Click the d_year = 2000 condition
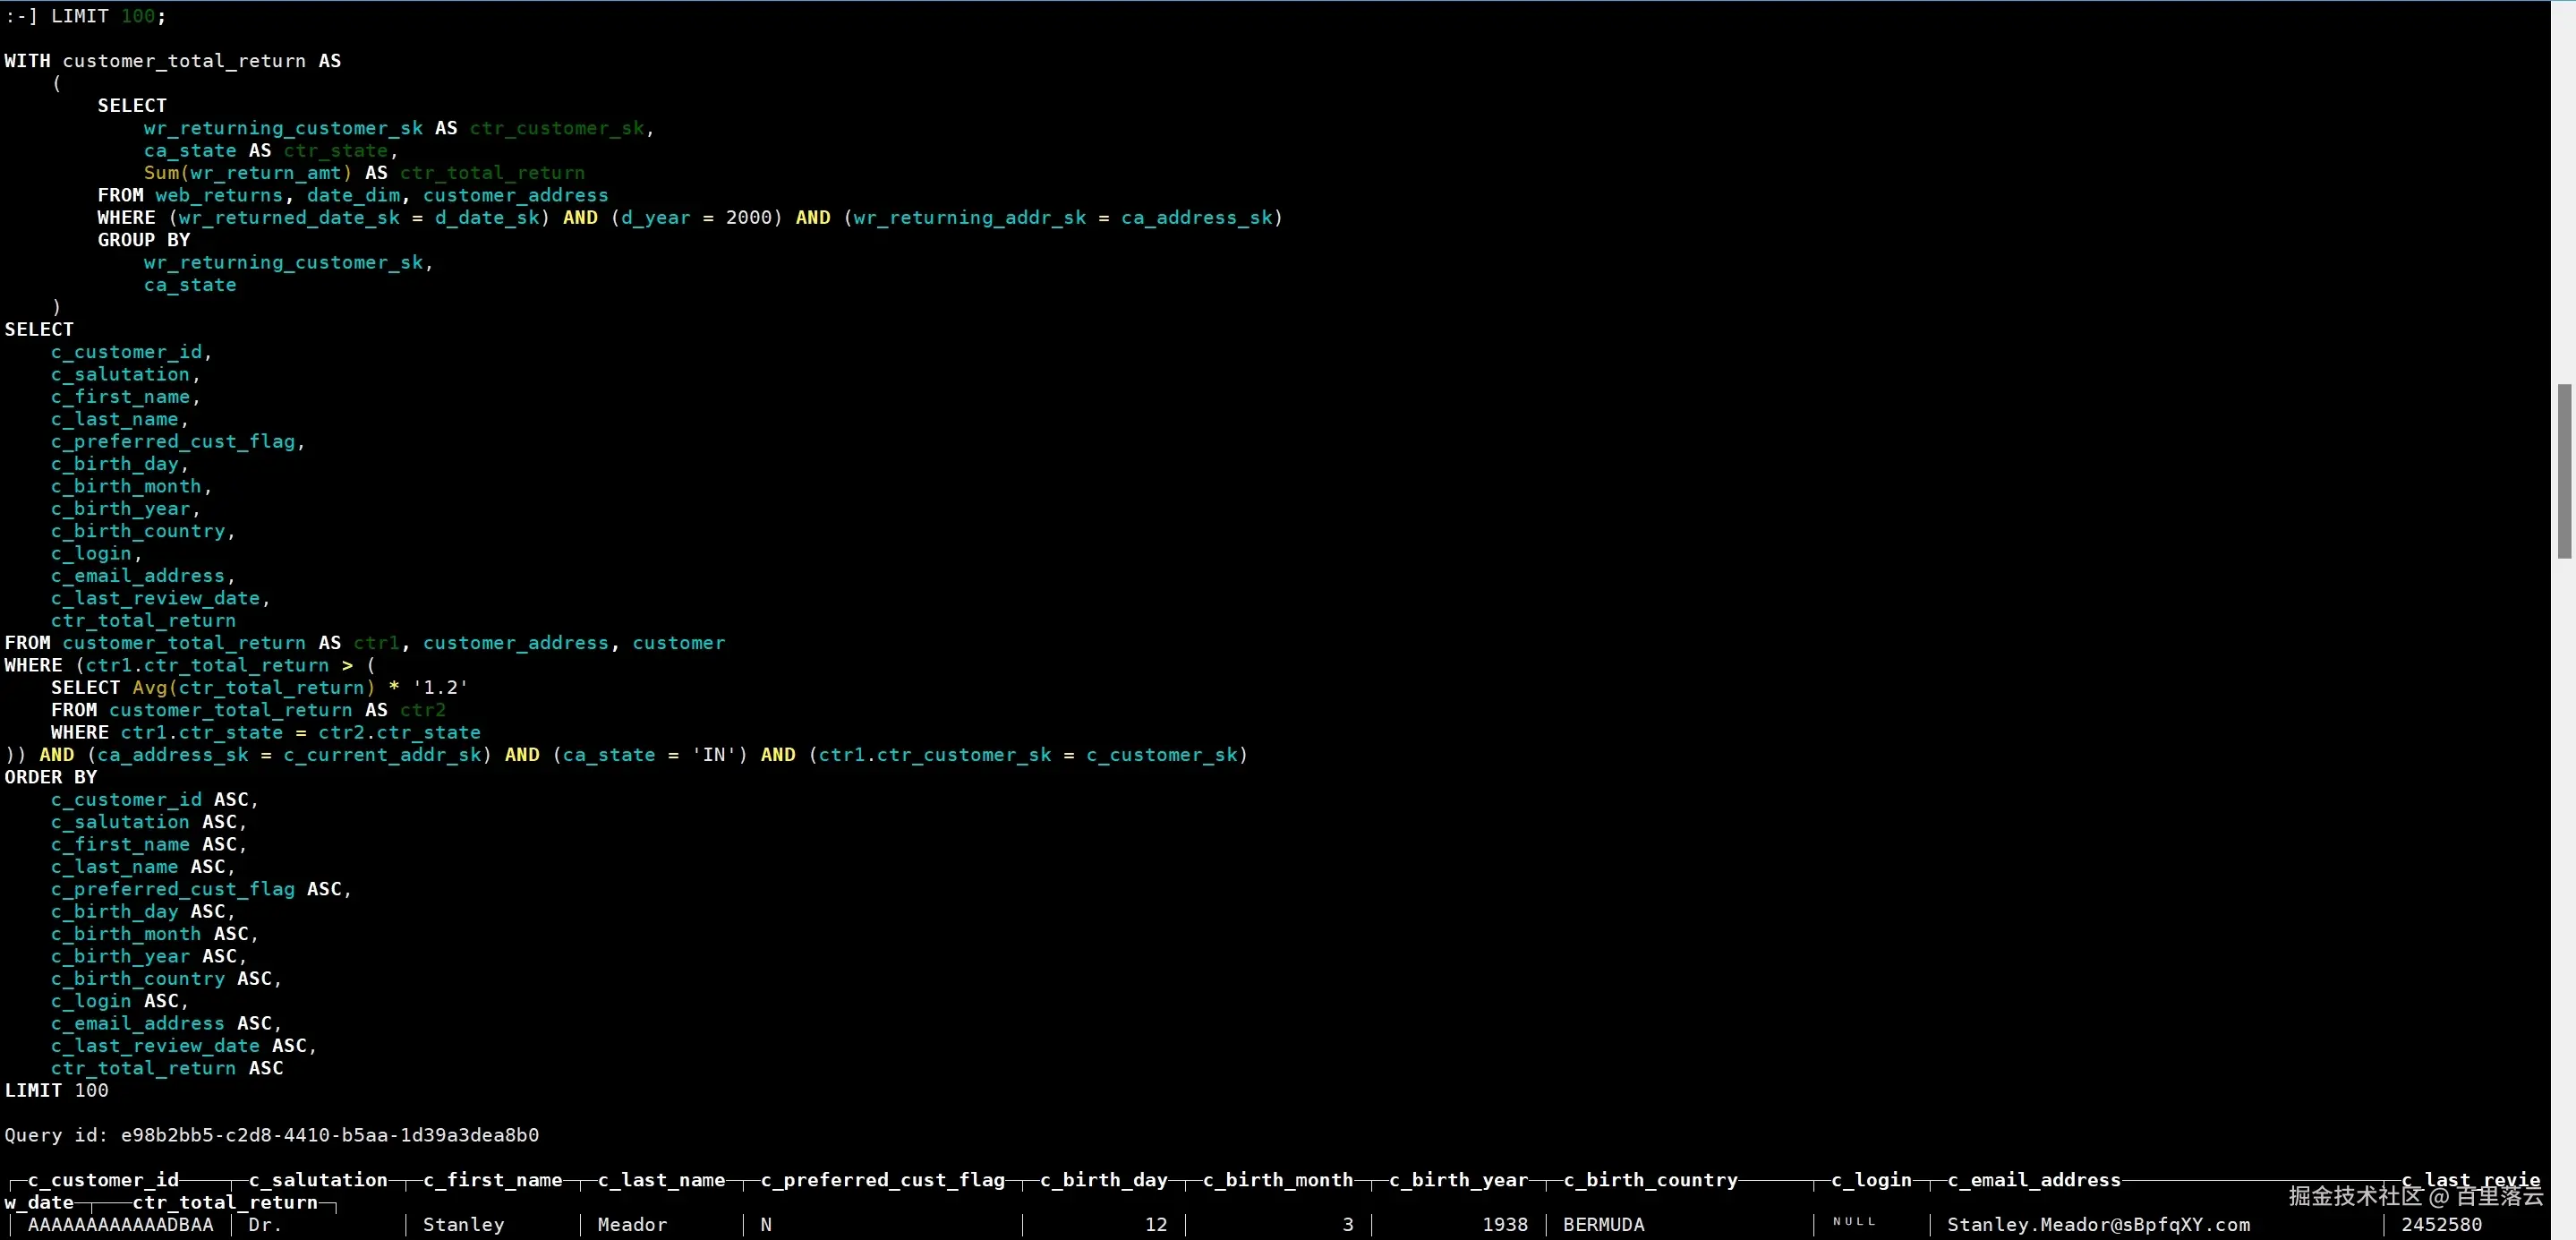The height and width of the screenshot is (1240, 2576). (x=696, y=218)
